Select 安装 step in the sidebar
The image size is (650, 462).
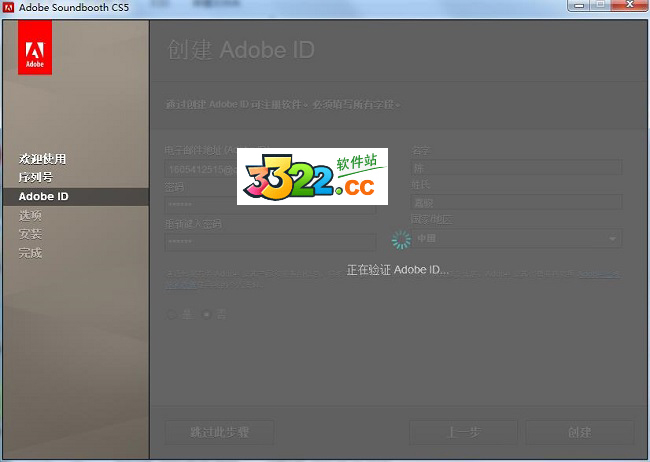tap(30, 234)
